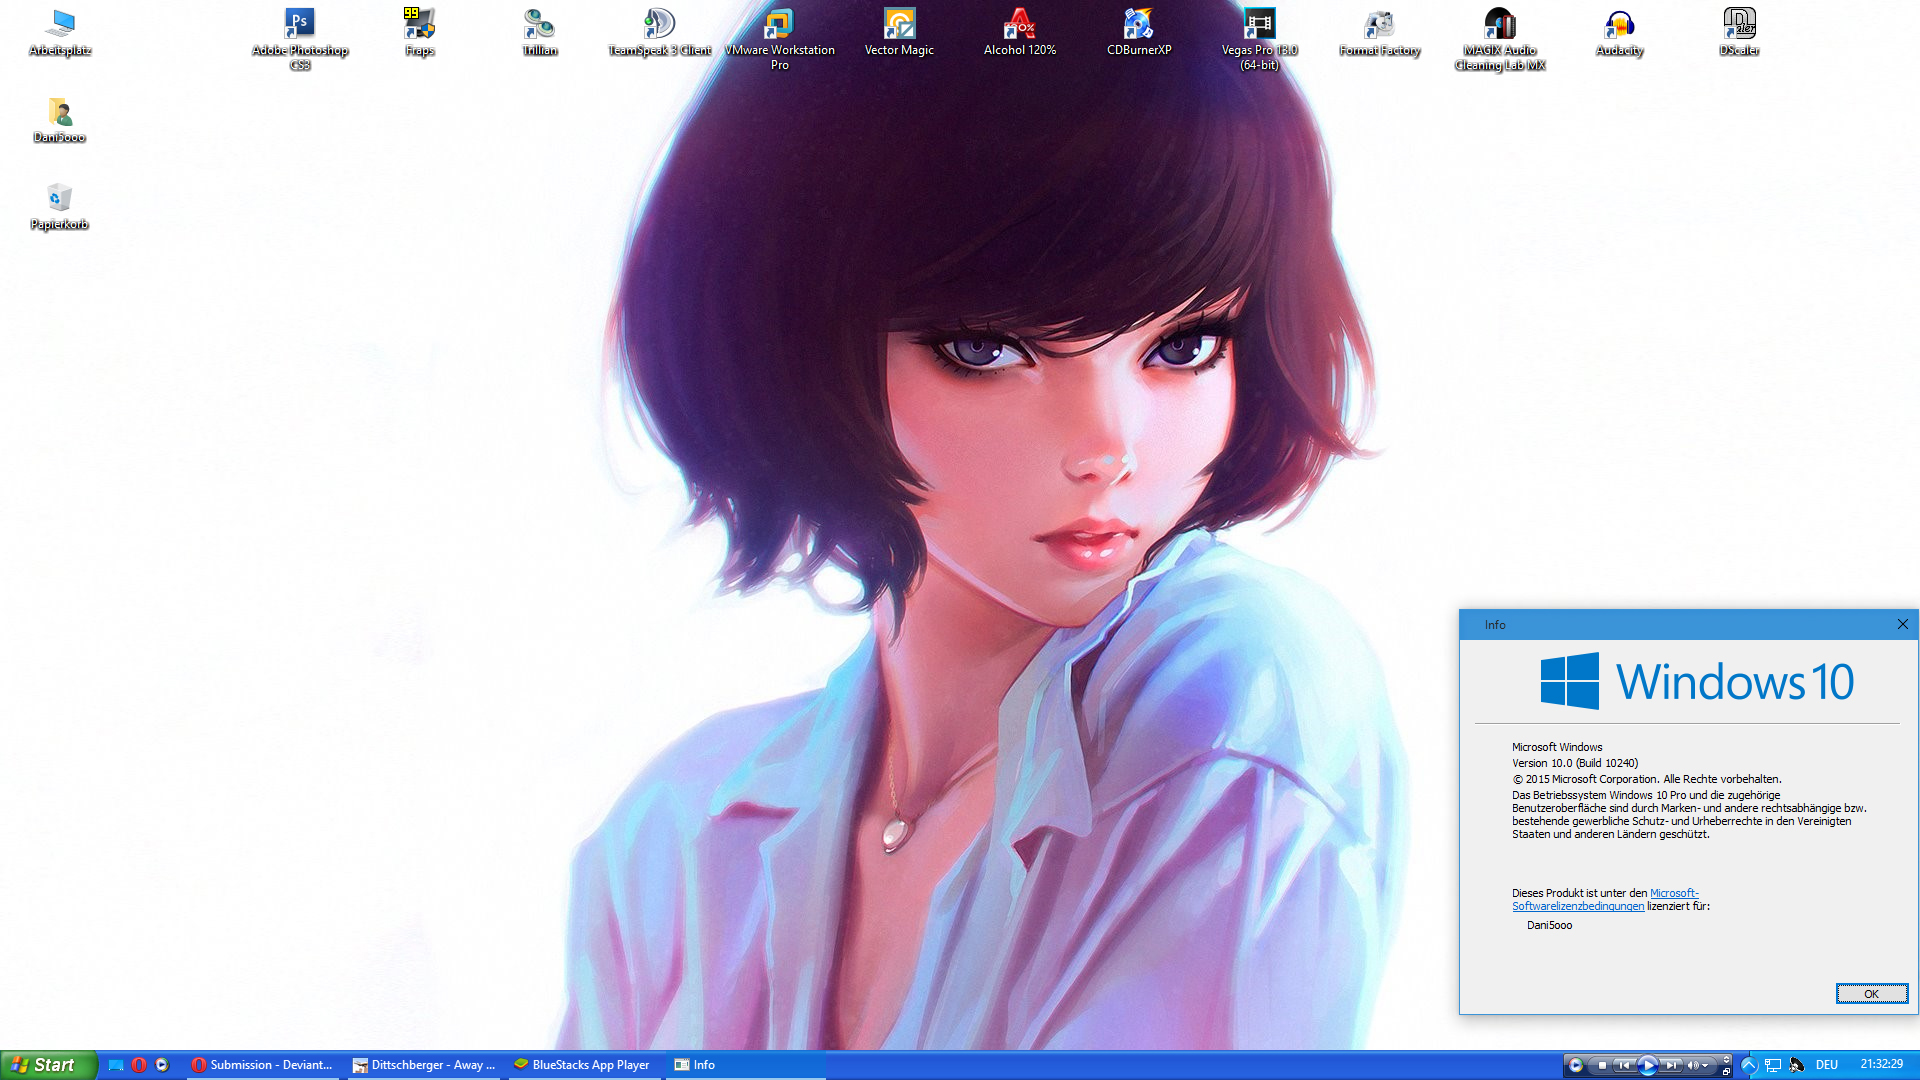Close the Info dialog

tap(1902, 624)
